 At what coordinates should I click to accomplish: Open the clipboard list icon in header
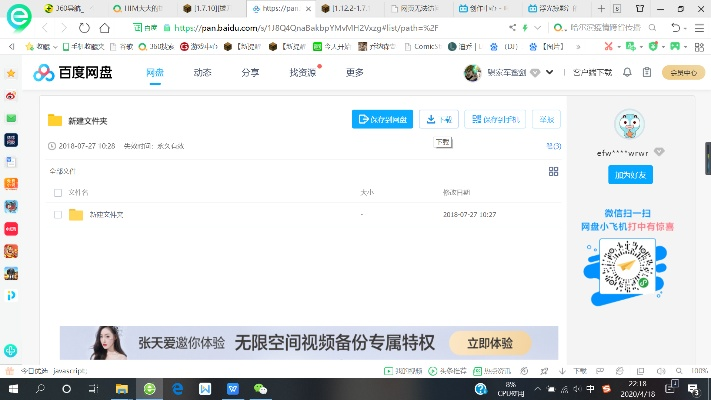coord(647,72)
